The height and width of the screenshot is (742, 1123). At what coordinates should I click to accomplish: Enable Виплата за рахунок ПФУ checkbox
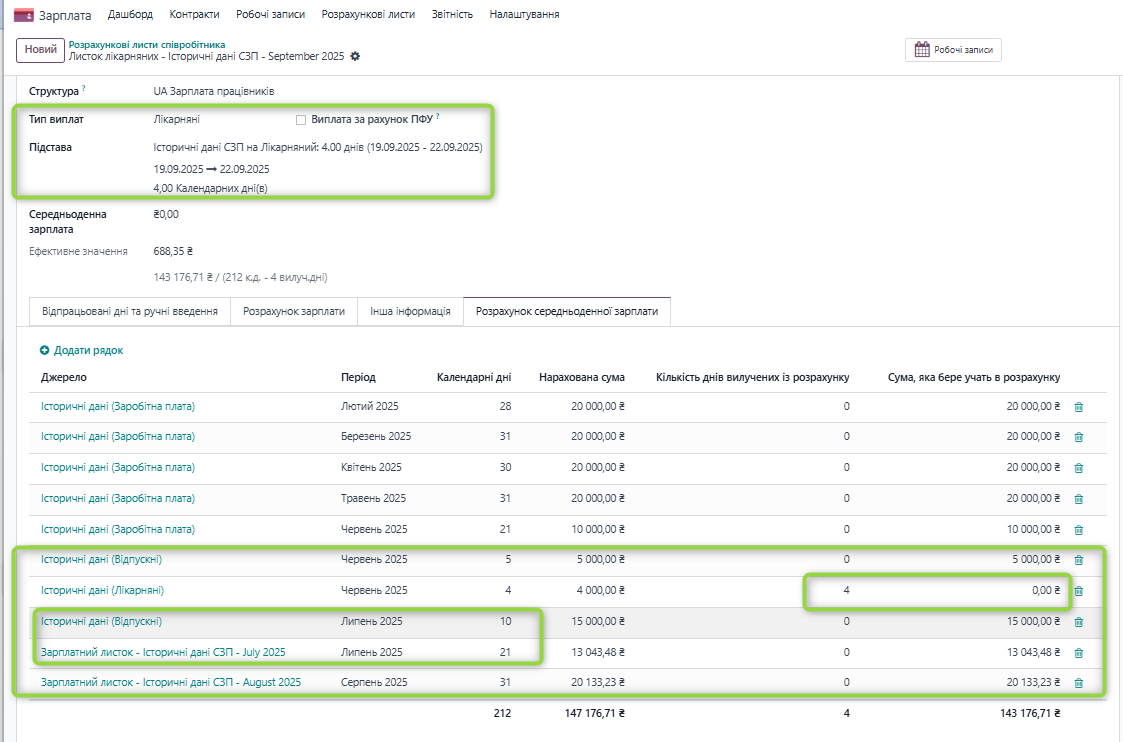[301, 120]
